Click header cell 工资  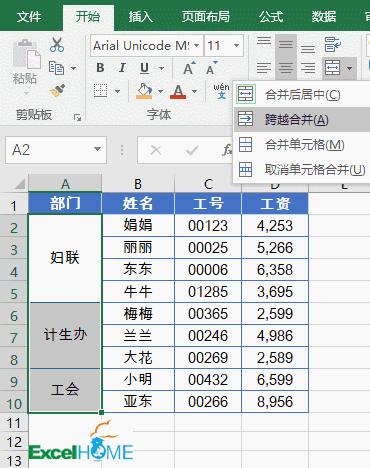tap(275, 203)
